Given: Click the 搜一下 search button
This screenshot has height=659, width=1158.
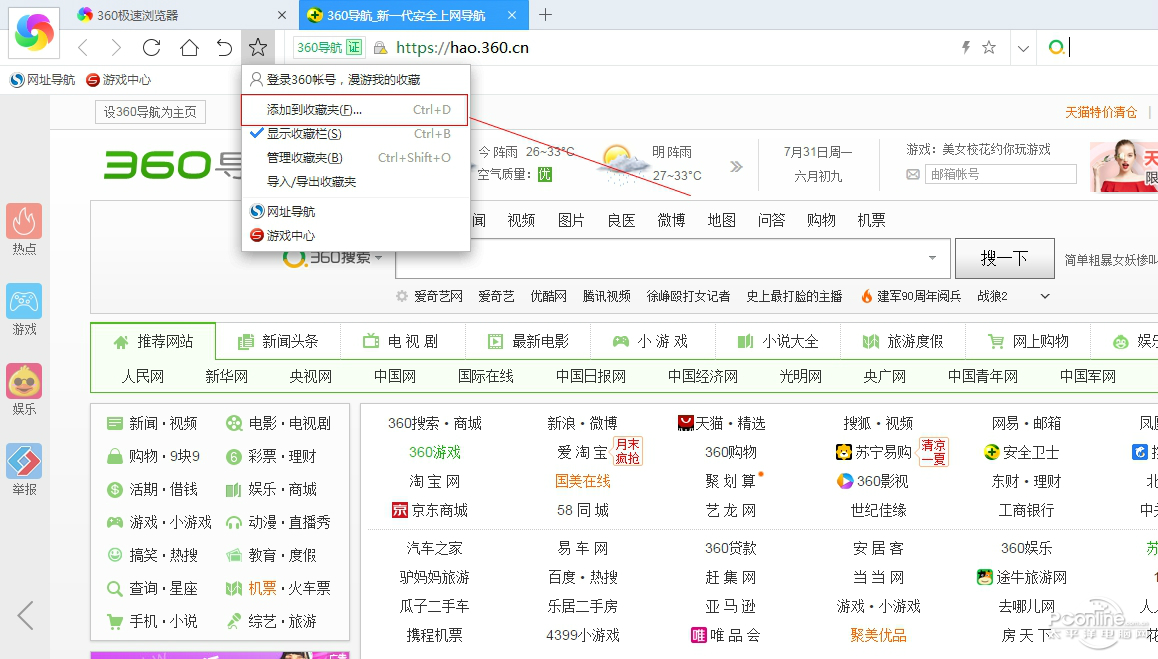Looking at the screenshot, I should [x=1004, y=258].
